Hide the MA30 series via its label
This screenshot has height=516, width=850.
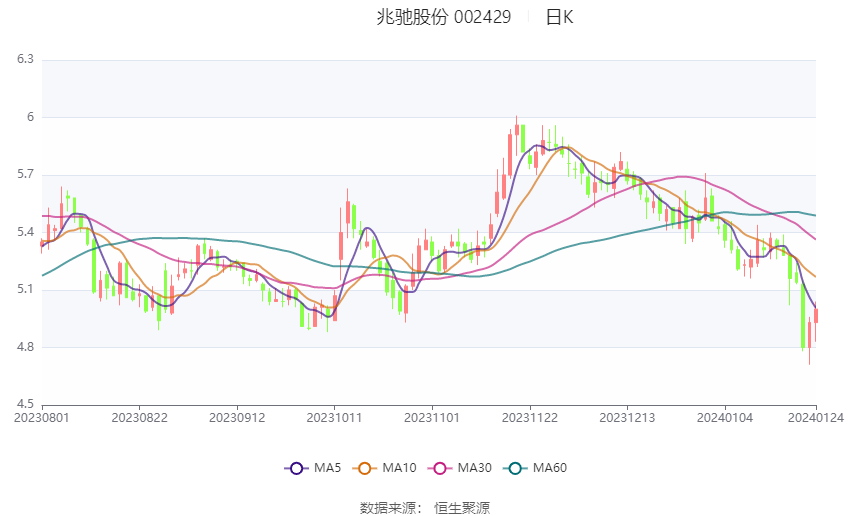(474, 468)
